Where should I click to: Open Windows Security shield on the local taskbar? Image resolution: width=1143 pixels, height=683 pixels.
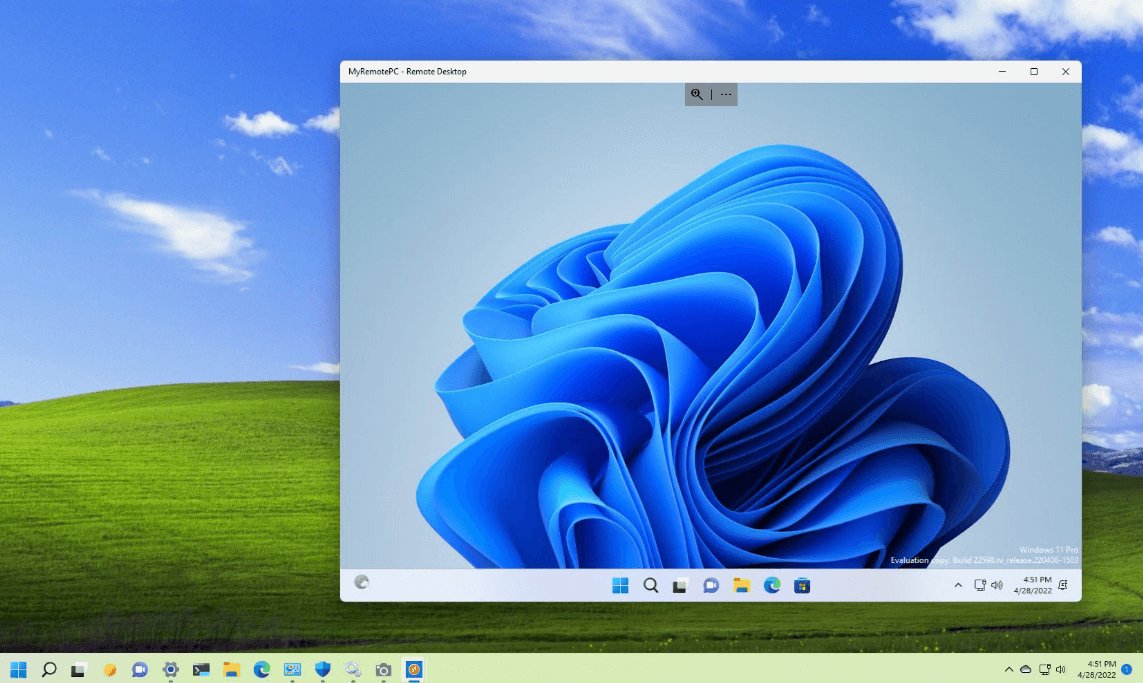[x=322, y=669]
